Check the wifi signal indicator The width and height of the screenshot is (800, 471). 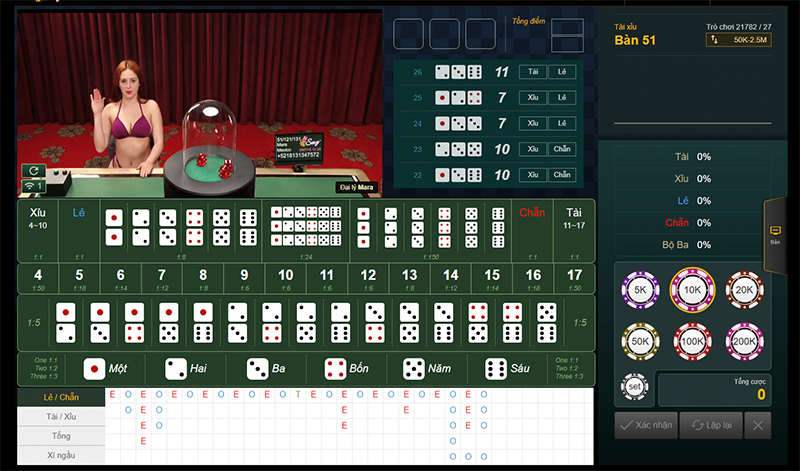[x=34, y=186]
